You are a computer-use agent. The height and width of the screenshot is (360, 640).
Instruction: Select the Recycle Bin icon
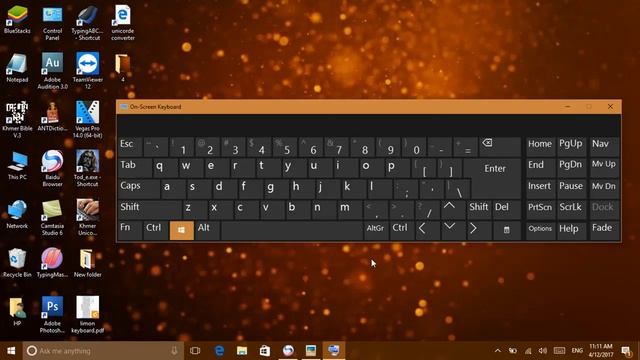17,263
